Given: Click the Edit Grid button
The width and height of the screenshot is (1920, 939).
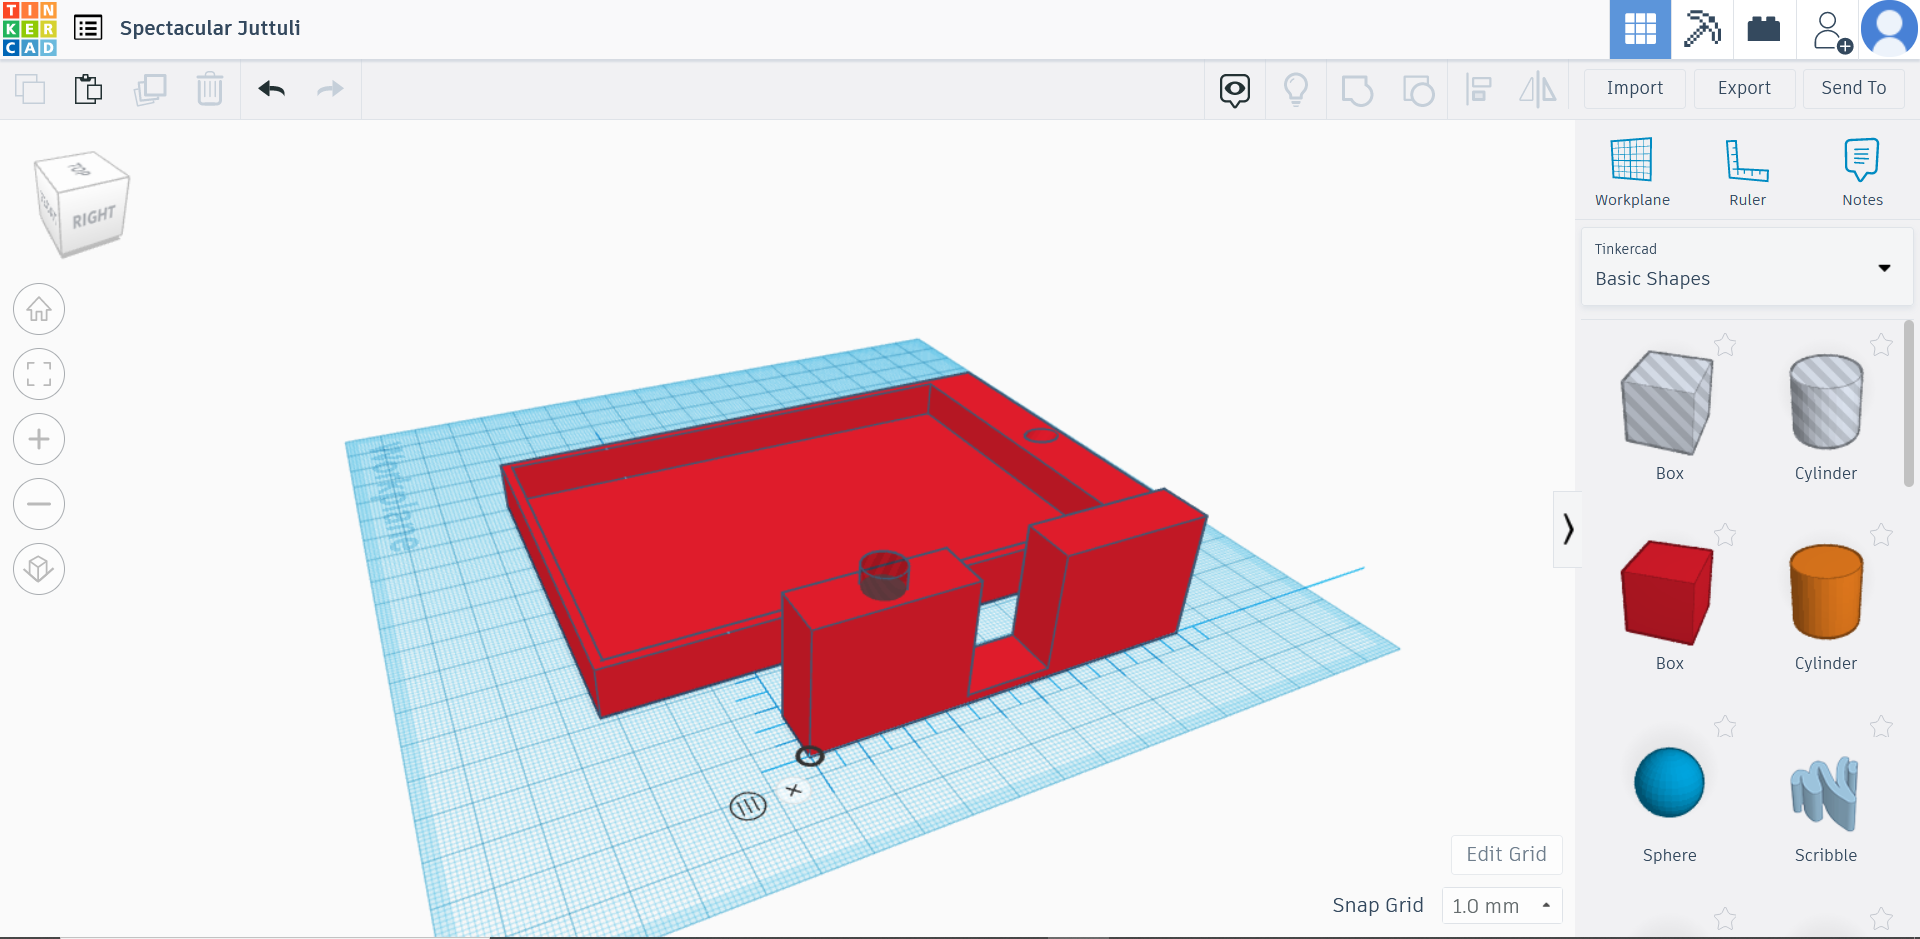Looking at the screenshot, I should 1506,854.
